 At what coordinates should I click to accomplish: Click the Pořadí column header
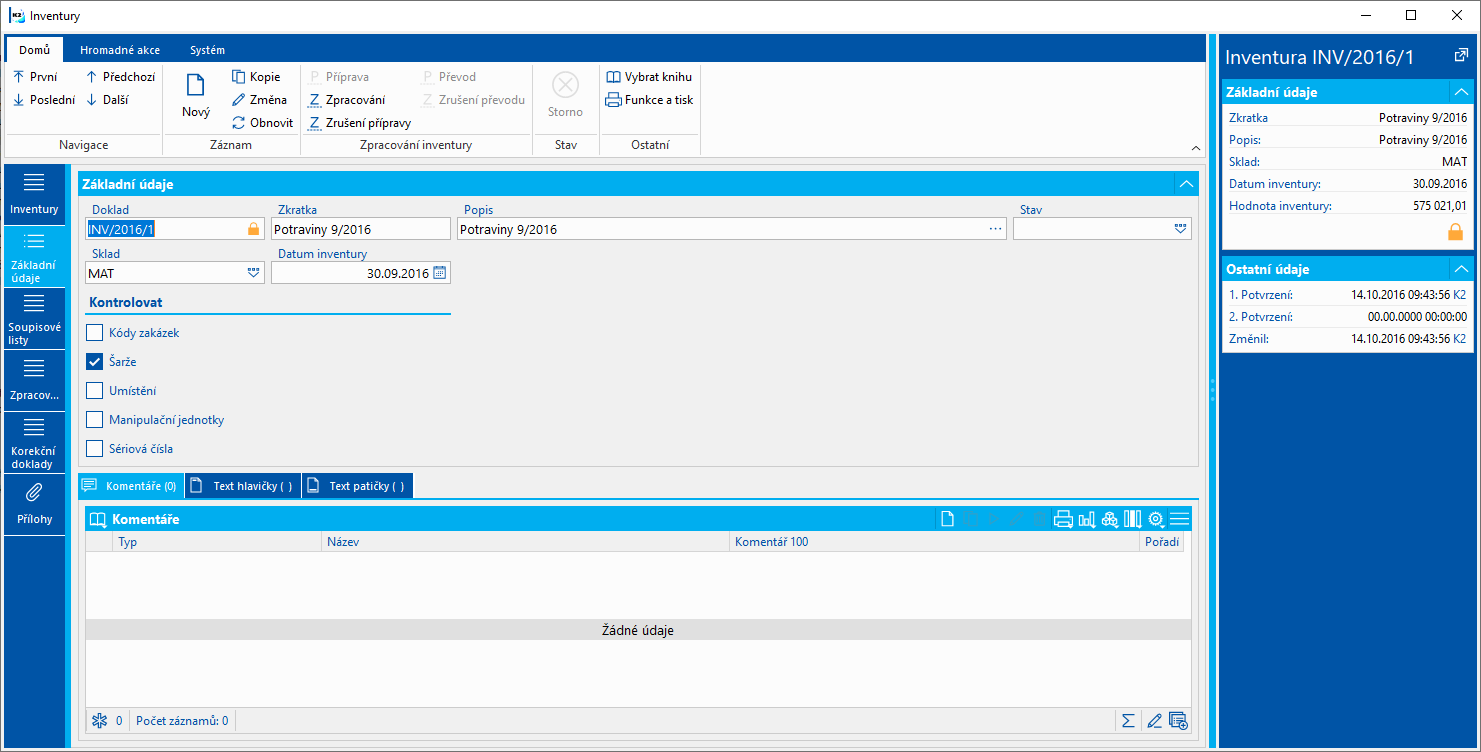(1161, 542)
